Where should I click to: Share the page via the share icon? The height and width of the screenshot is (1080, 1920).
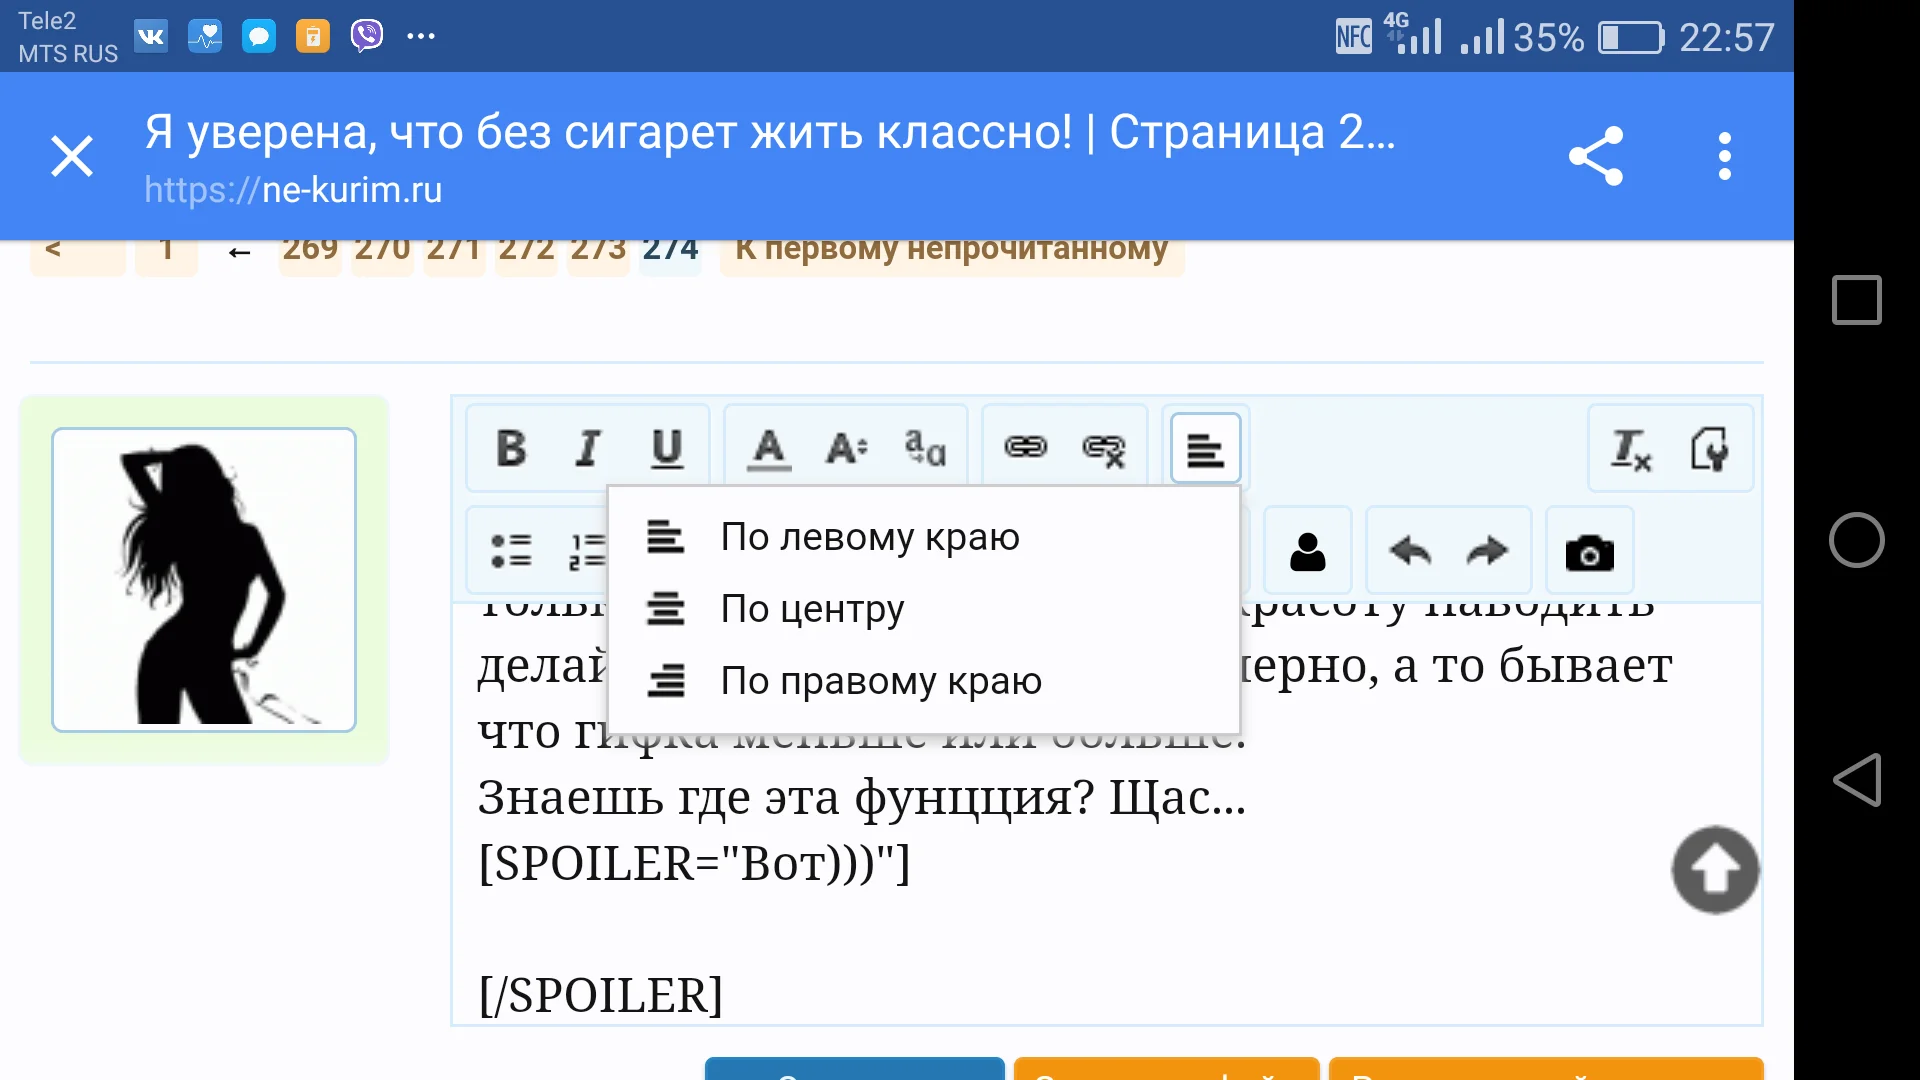[1595, 155]
